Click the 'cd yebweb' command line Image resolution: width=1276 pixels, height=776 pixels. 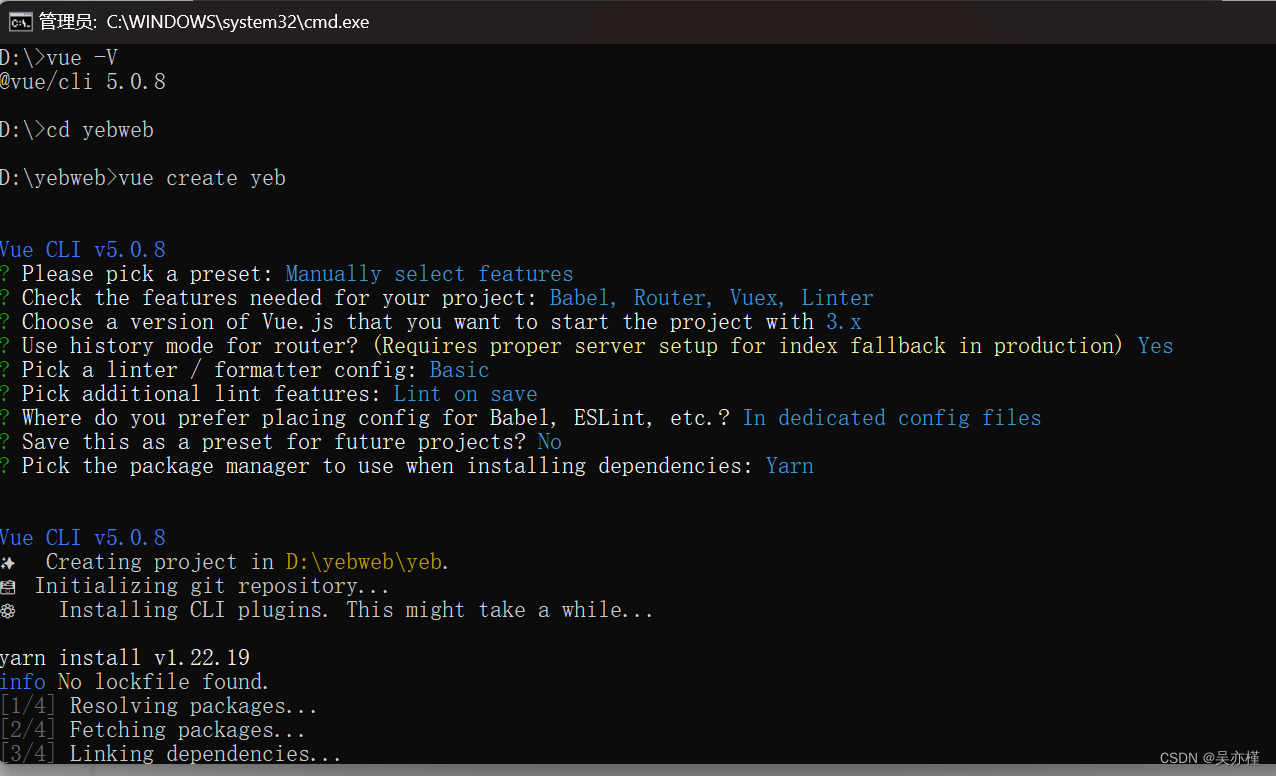tap(77, 130)
